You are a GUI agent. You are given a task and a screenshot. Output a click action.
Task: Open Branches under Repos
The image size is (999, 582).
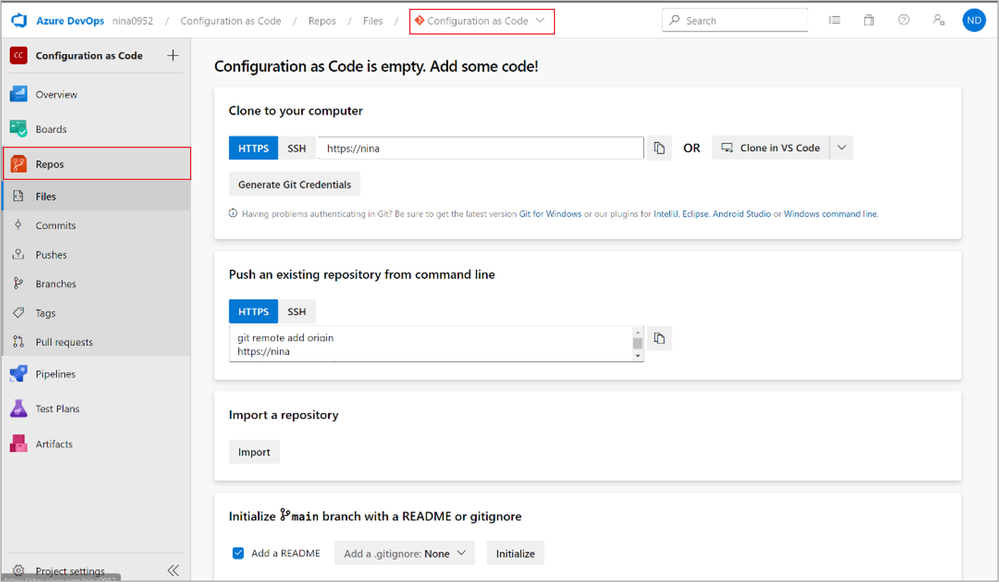tap(96, 284)
